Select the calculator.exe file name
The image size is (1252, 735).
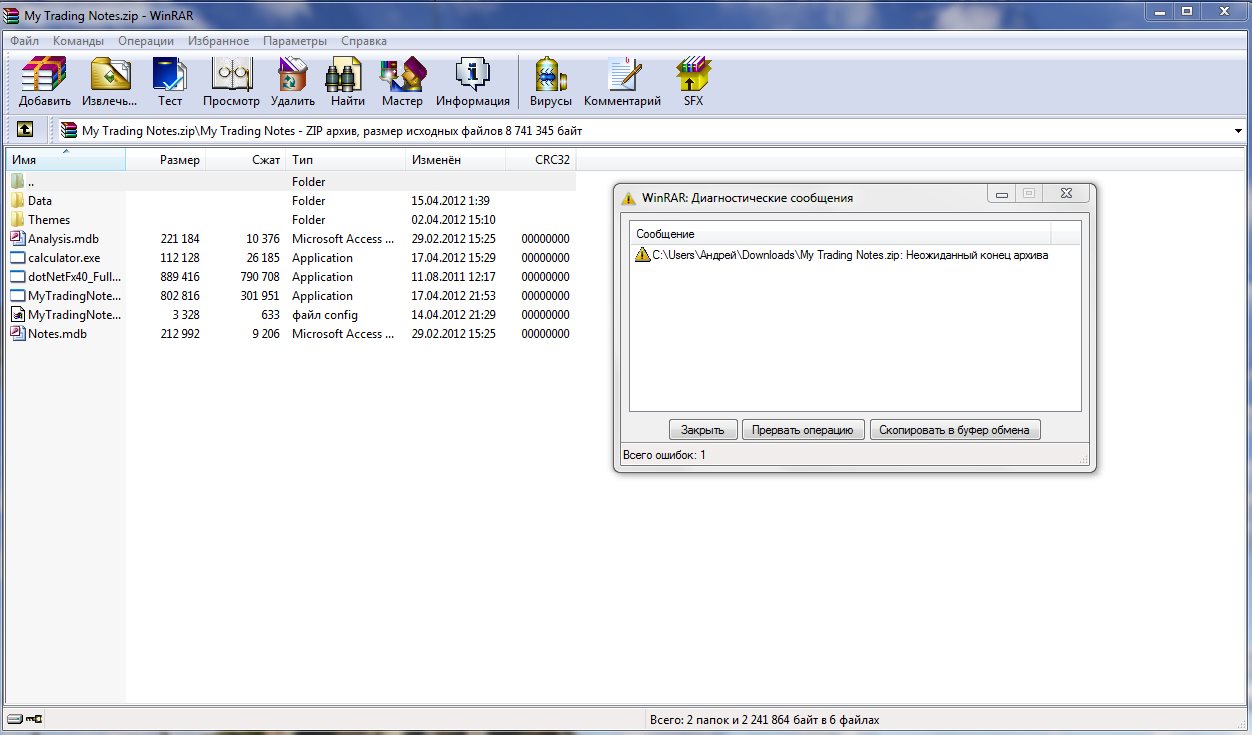(x=64, y=258)
